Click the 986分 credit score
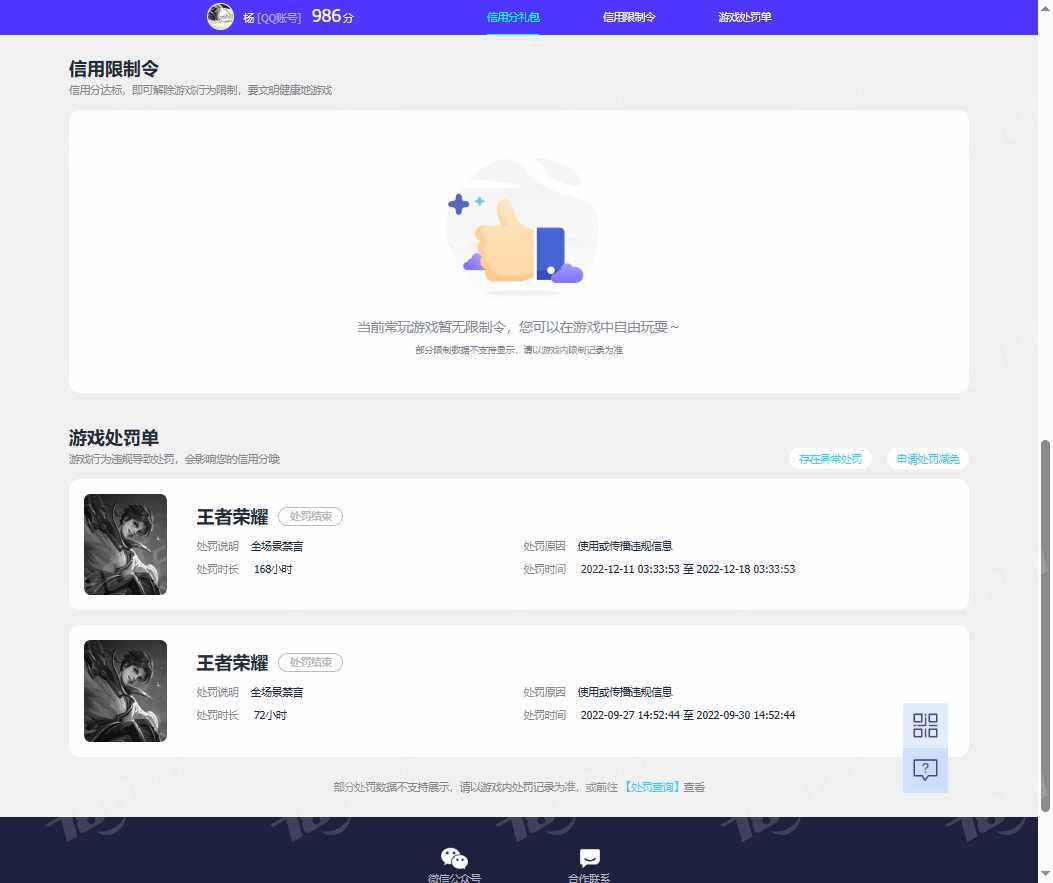 point(332,16)
